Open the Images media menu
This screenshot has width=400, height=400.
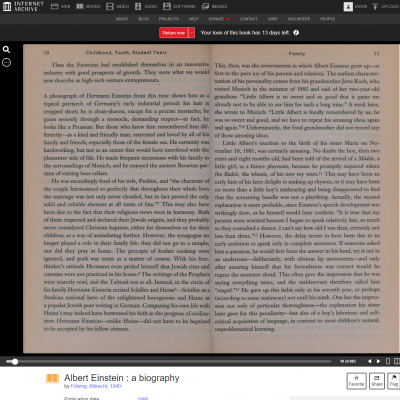pos(214,6)
